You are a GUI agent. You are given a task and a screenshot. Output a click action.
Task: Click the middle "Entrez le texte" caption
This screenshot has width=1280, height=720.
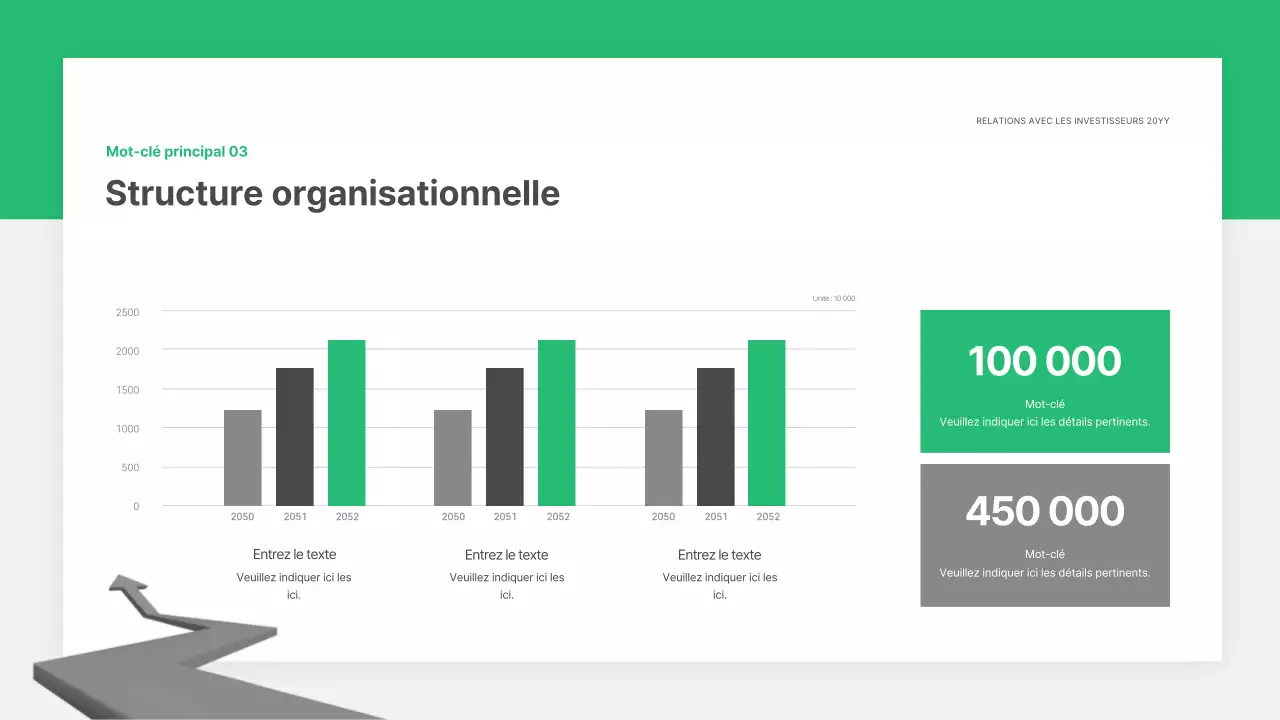(506, 555)
